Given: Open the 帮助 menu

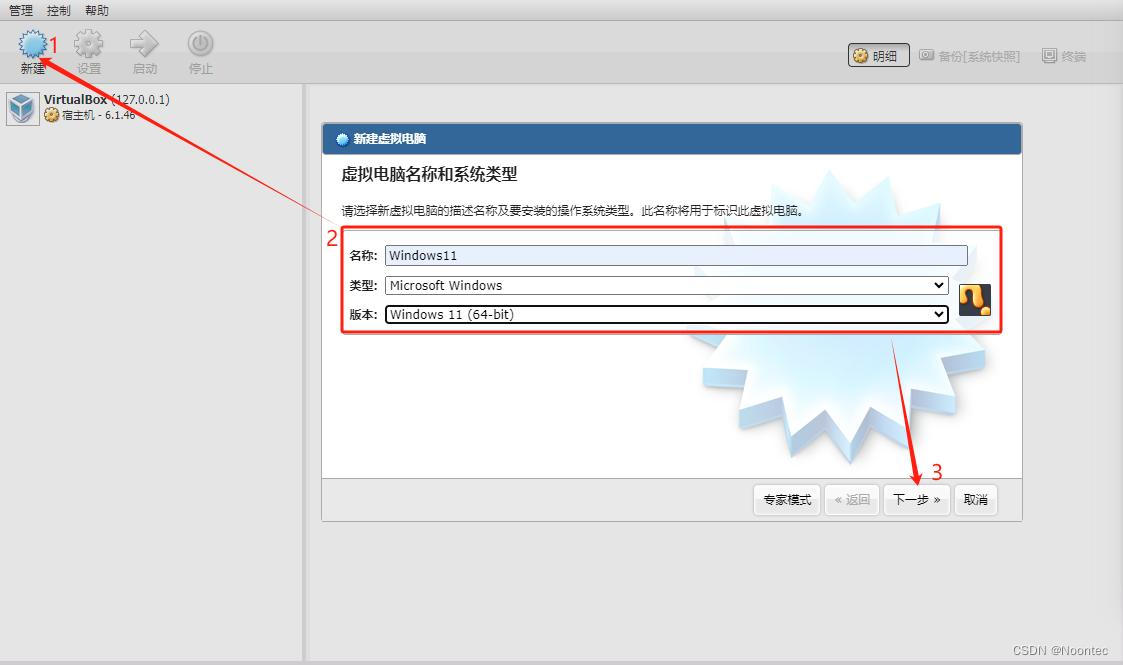Looking at the screenshot, I should 97,11.
